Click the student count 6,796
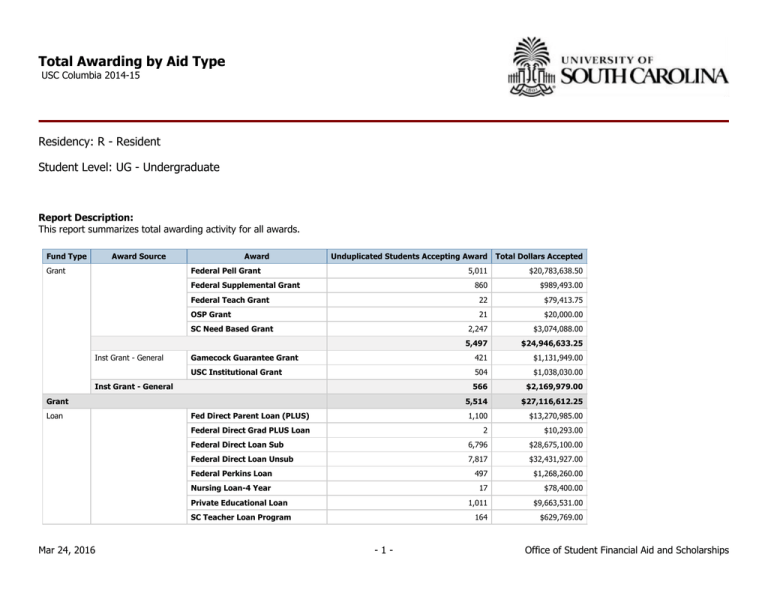This screenshot has height=593, width=768. click(x=478, y=445)
